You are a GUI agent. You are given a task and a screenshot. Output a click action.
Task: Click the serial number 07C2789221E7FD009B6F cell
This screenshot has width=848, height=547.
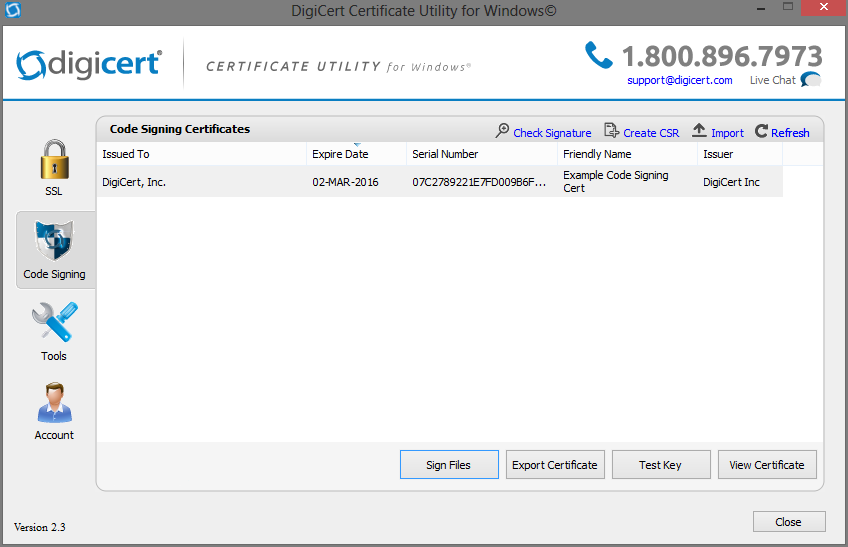pos(479,182)
